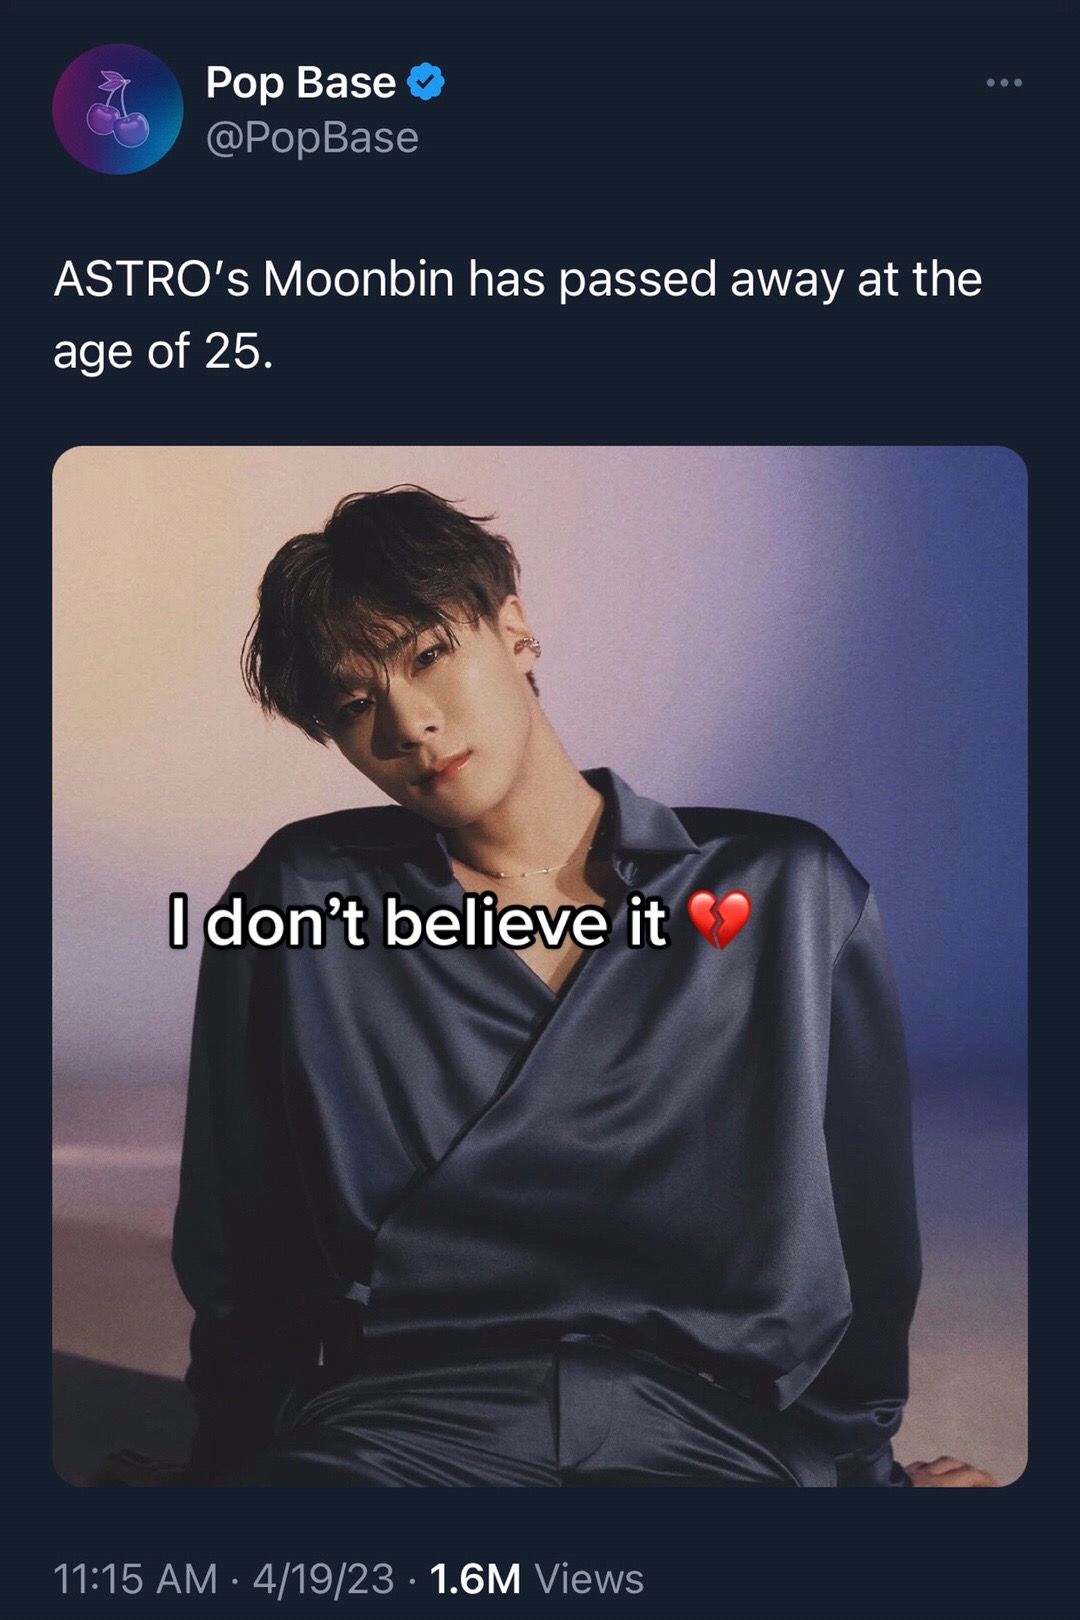The height and width of the screenshot is (1620, 1080).
Task: Open the three-dot more options menu
Action: click(1004, 82)
